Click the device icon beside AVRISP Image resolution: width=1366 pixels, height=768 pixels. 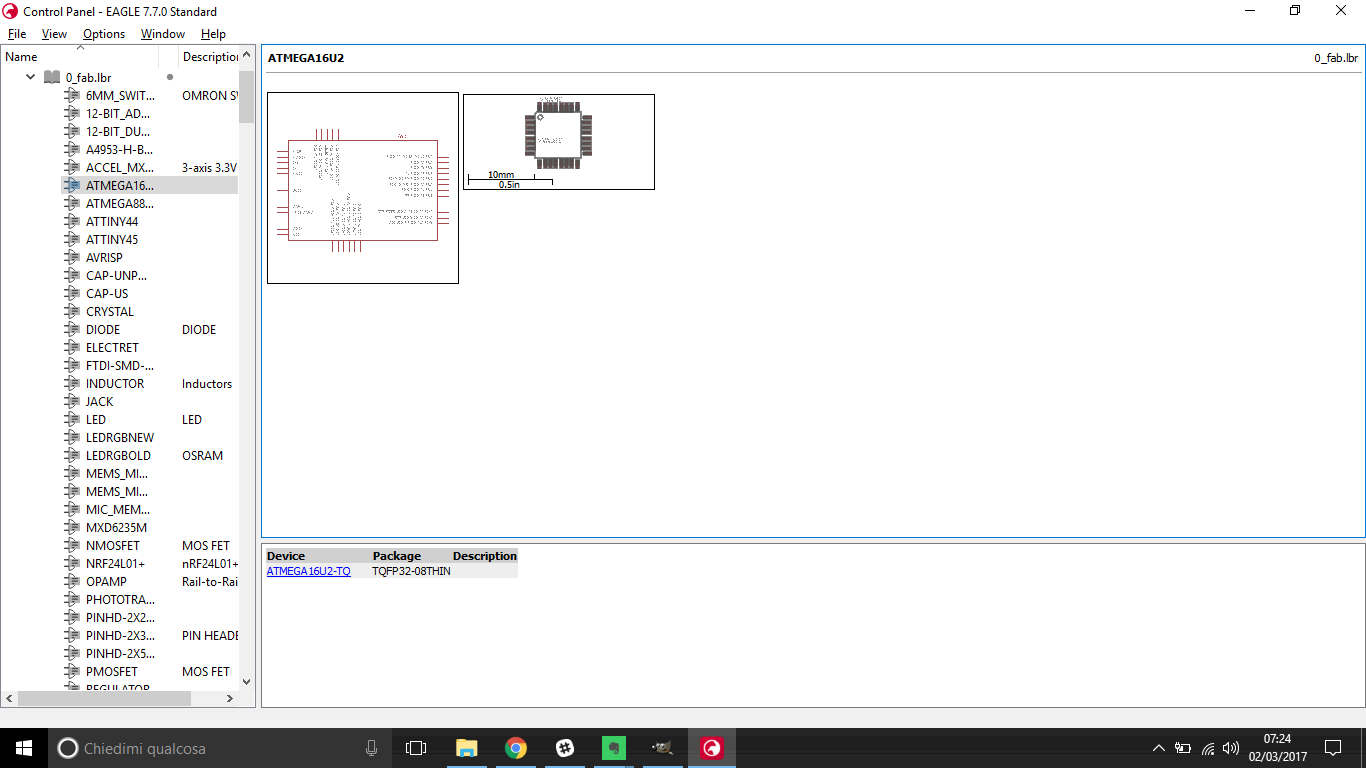tap(72, 257)
